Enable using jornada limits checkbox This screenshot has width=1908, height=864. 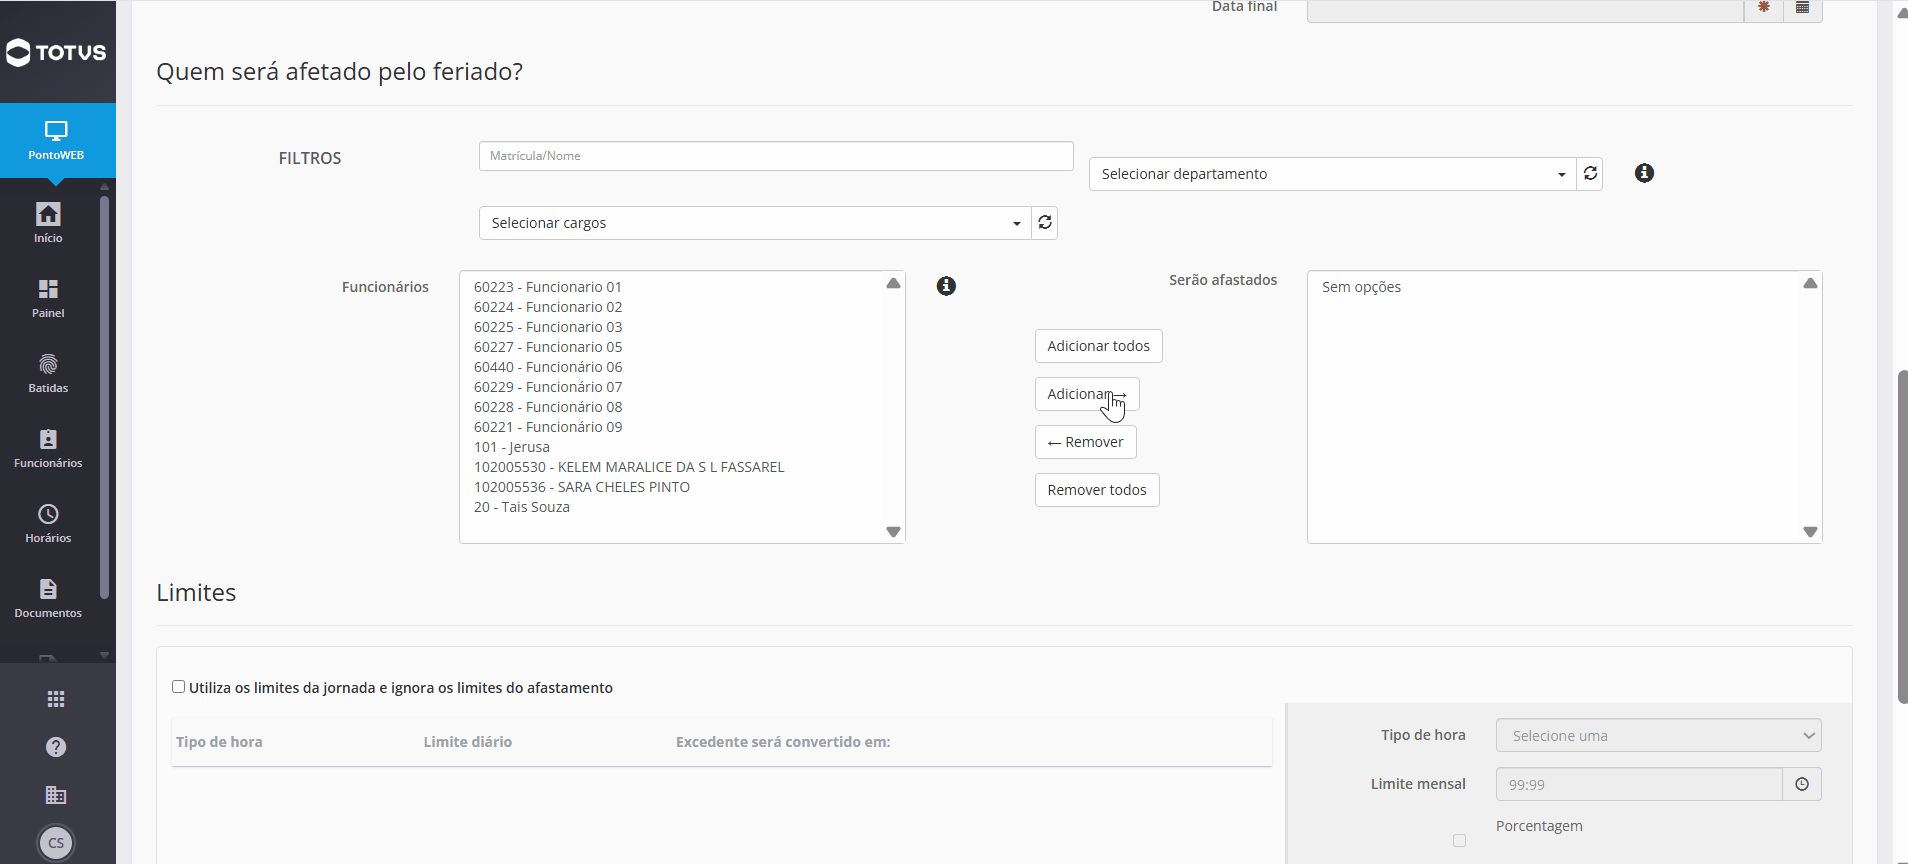click(178, 687)
